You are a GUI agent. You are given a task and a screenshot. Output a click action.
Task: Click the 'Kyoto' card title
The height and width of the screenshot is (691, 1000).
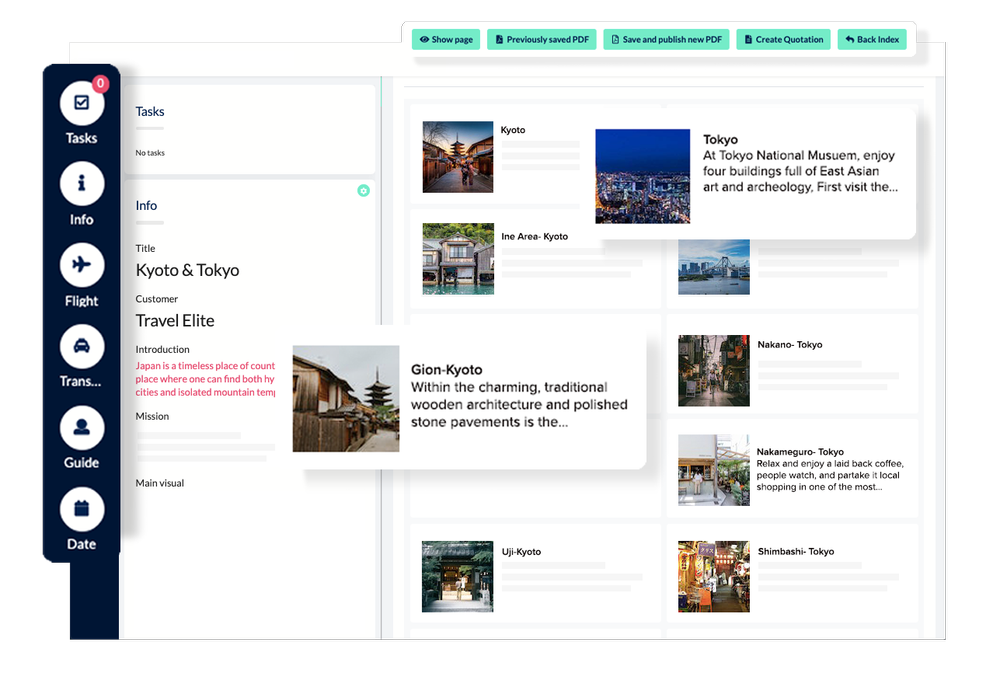click(513, 130)
